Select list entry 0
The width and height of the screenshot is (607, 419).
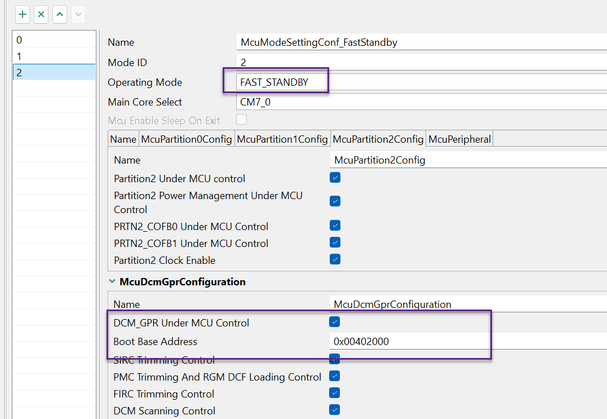pyautogui.click(x=48, y=39)
